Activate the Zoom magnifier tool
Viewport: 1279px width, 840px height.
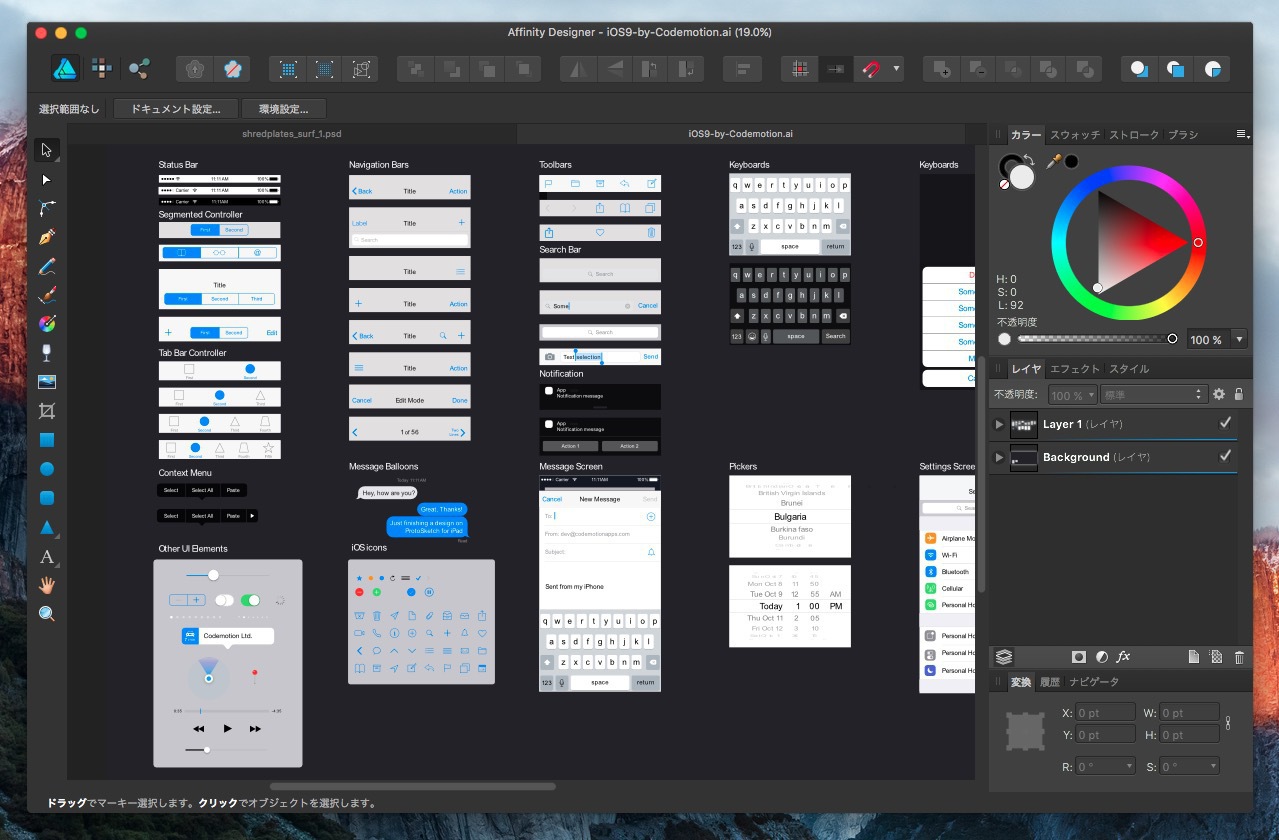tap(46, 614)
